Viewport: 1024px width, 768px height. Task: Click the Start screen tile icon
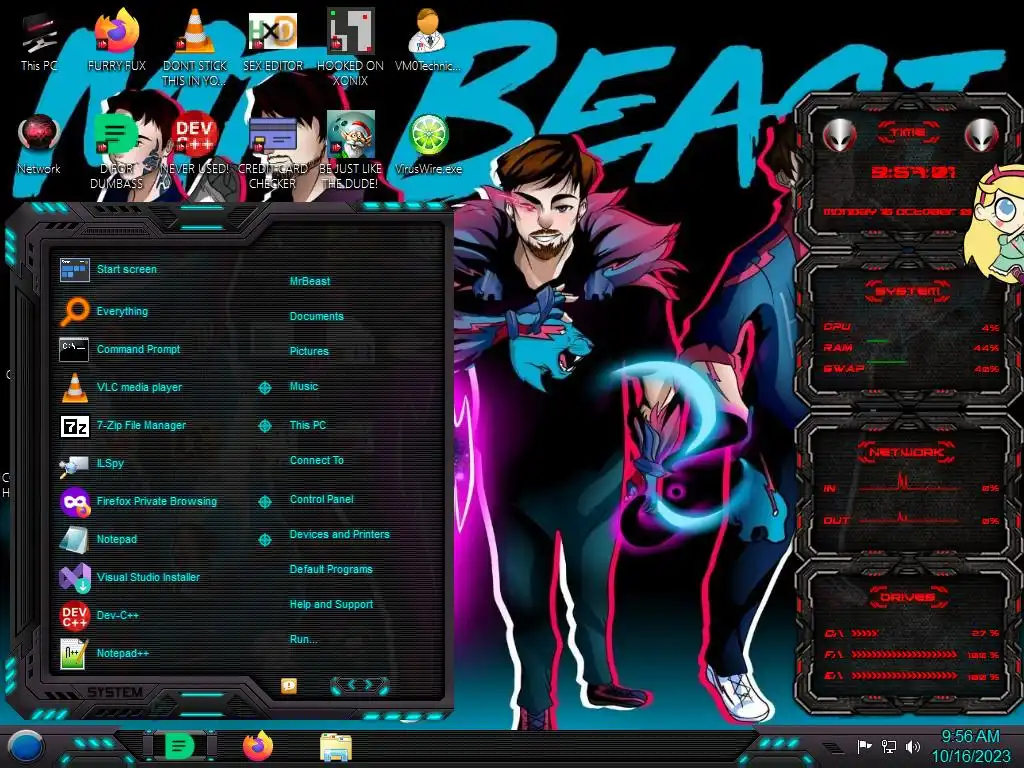pyautogui.click(x=74, y=270)
